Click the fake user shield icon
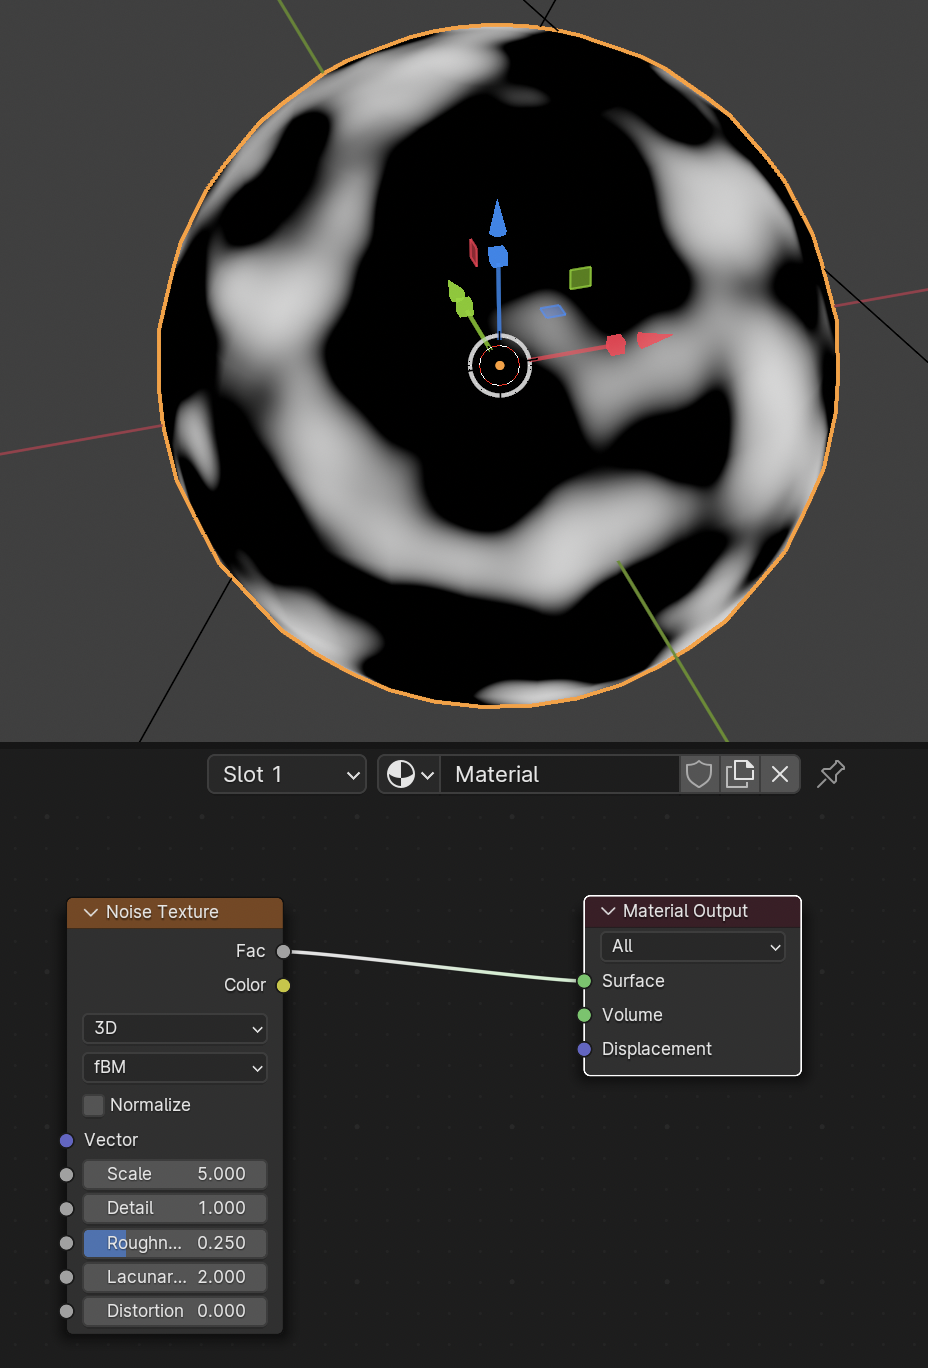Screen dimensions: 928x1368 point(699,774)
